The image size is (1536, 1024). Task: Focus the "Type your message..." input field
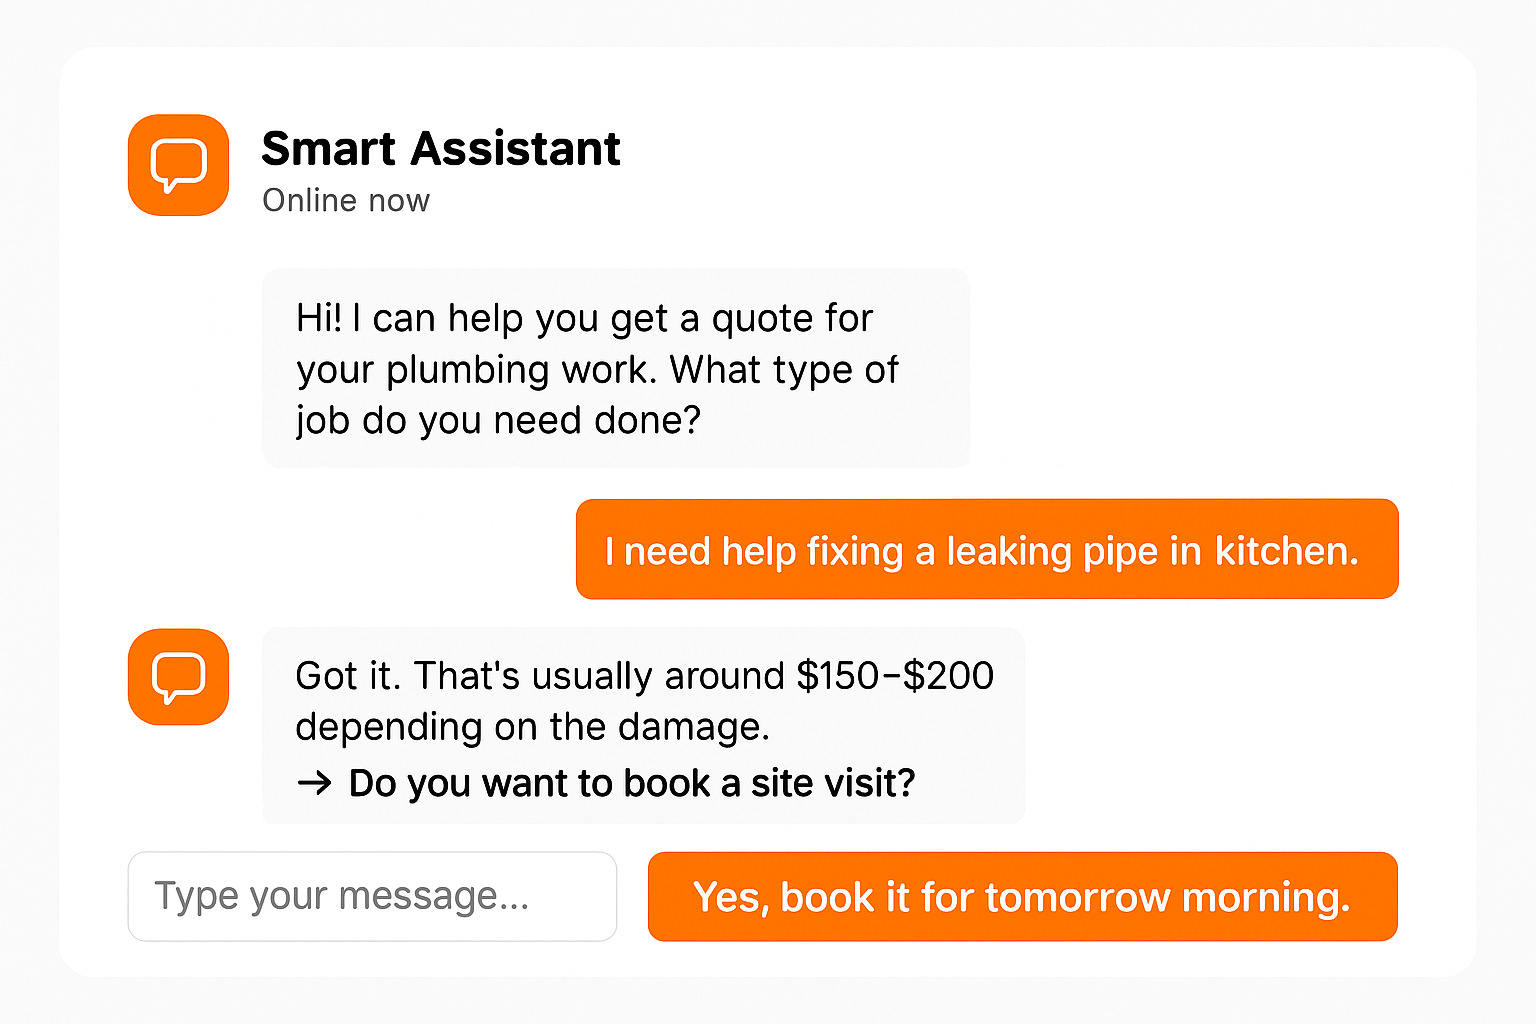(x=372, y=896)
